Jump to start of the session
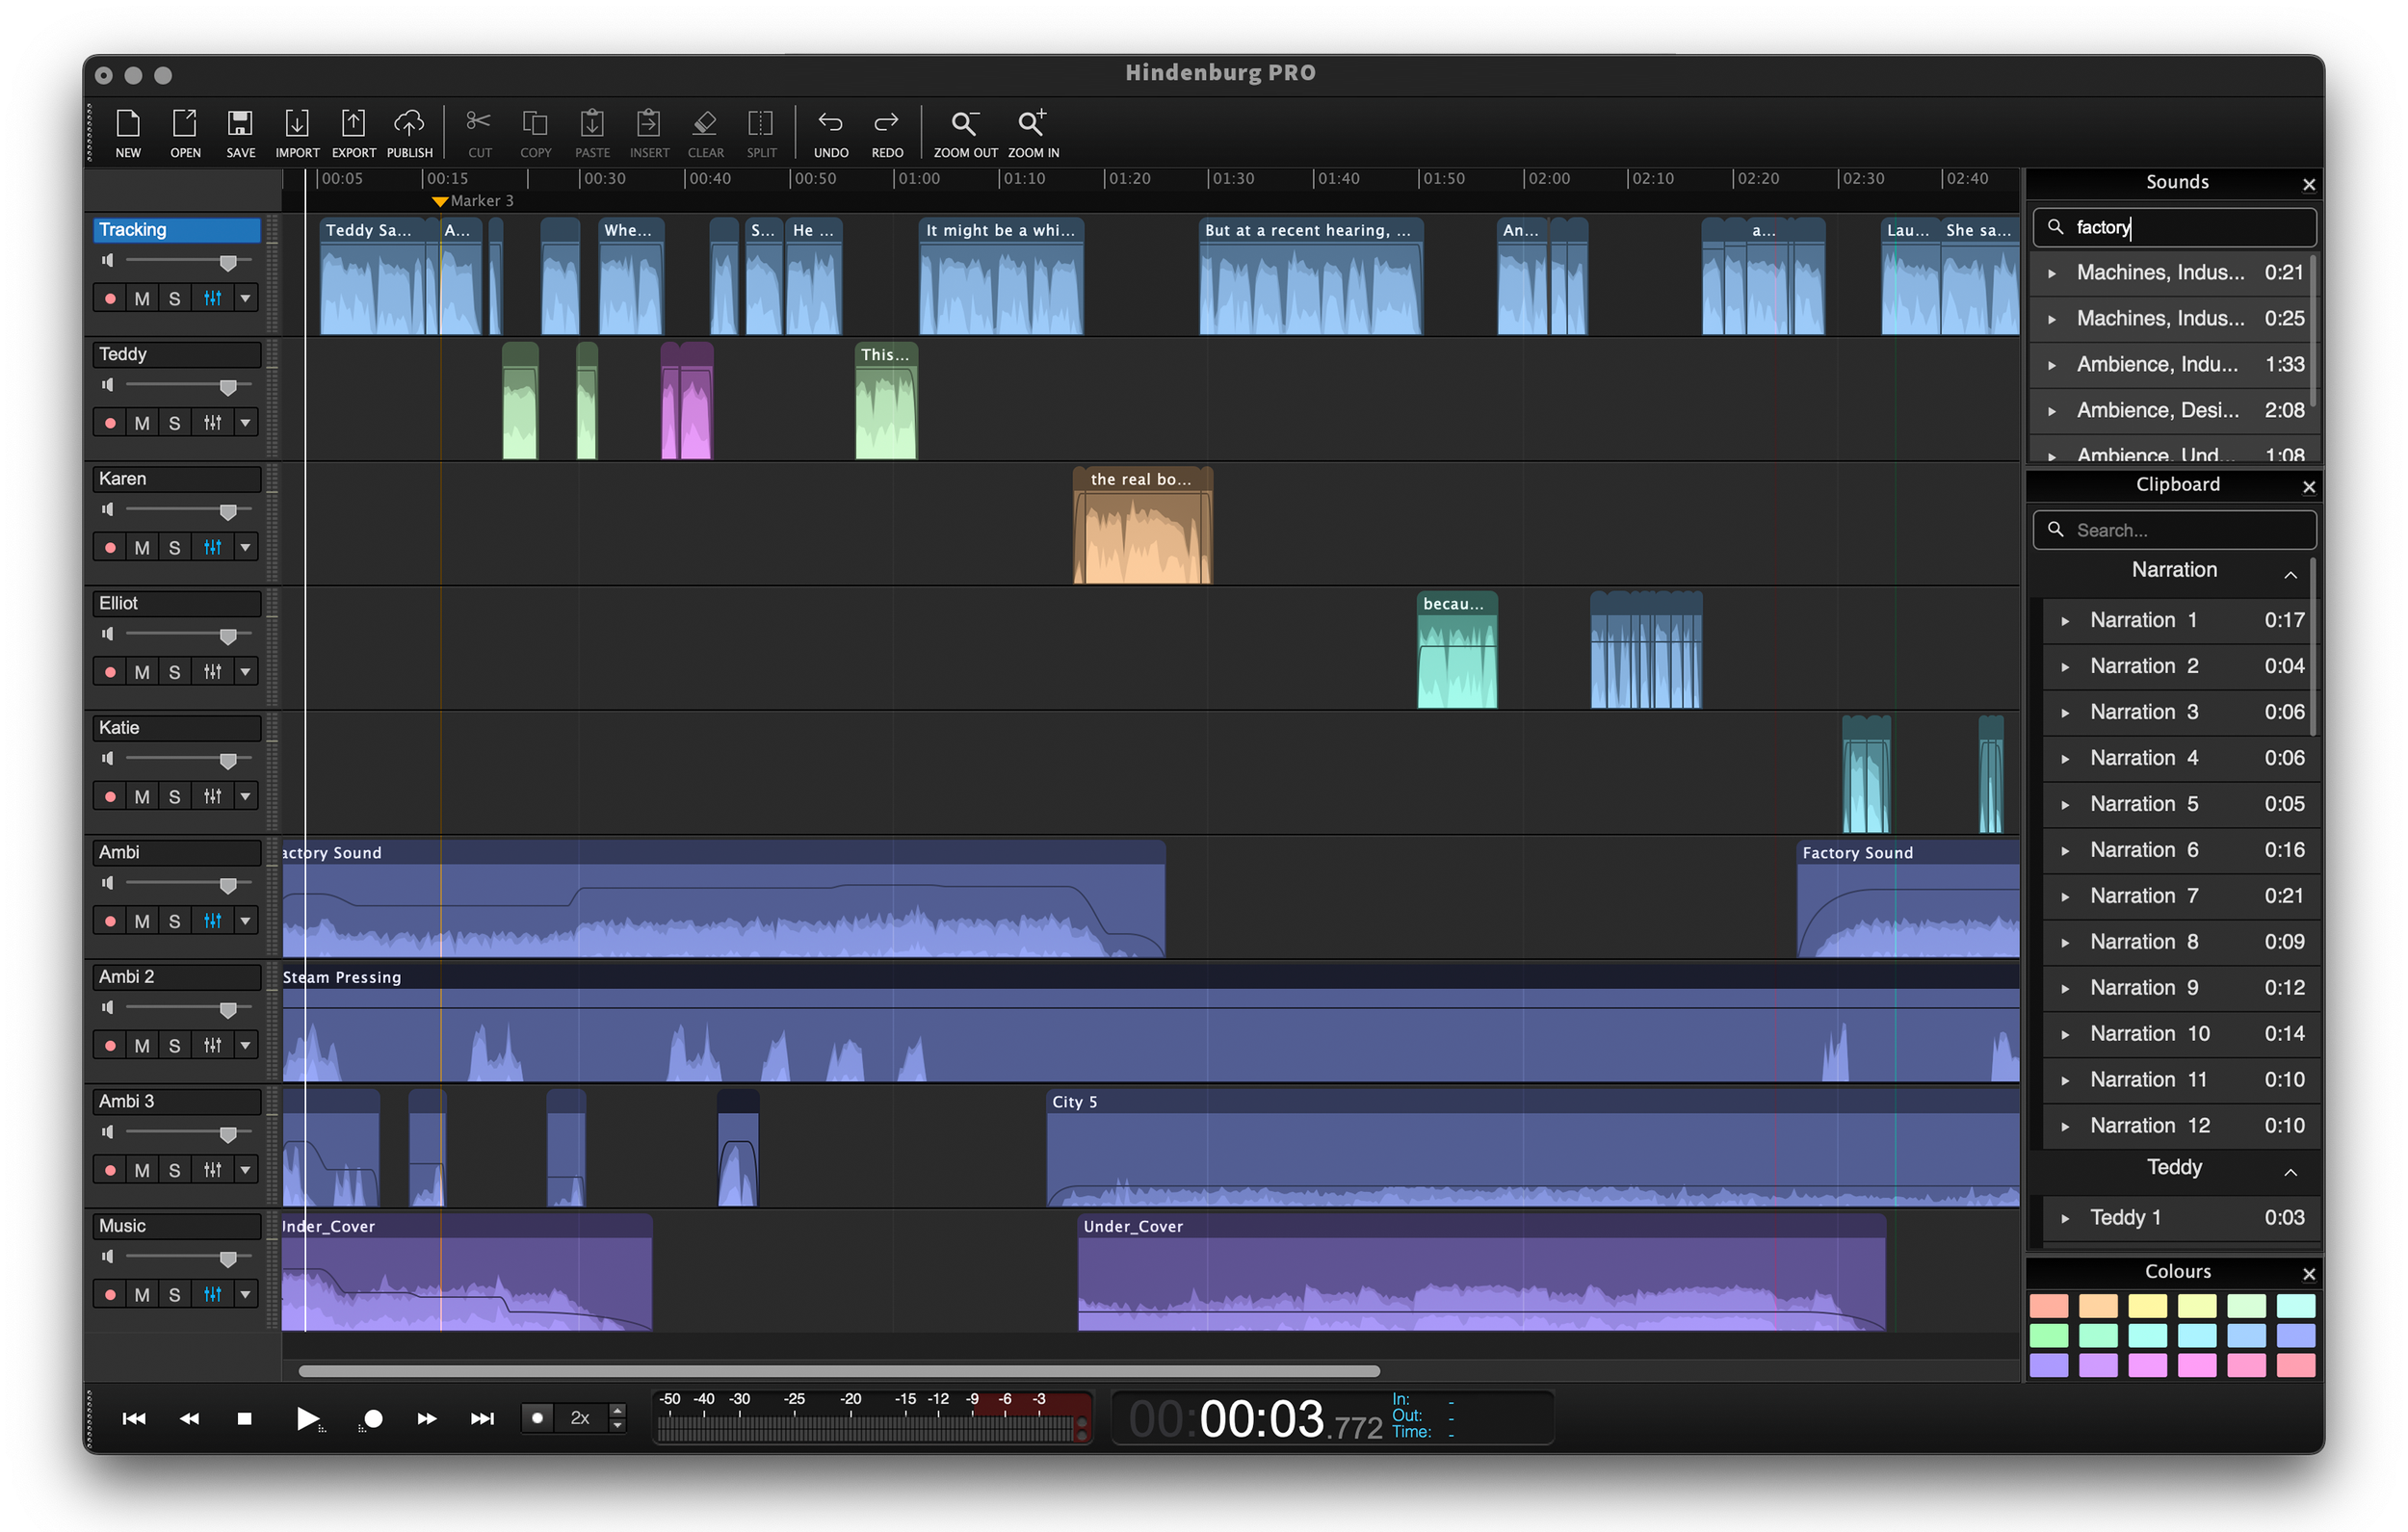Screen dimensions: 2408x1532 click(x=134, y=1418)
